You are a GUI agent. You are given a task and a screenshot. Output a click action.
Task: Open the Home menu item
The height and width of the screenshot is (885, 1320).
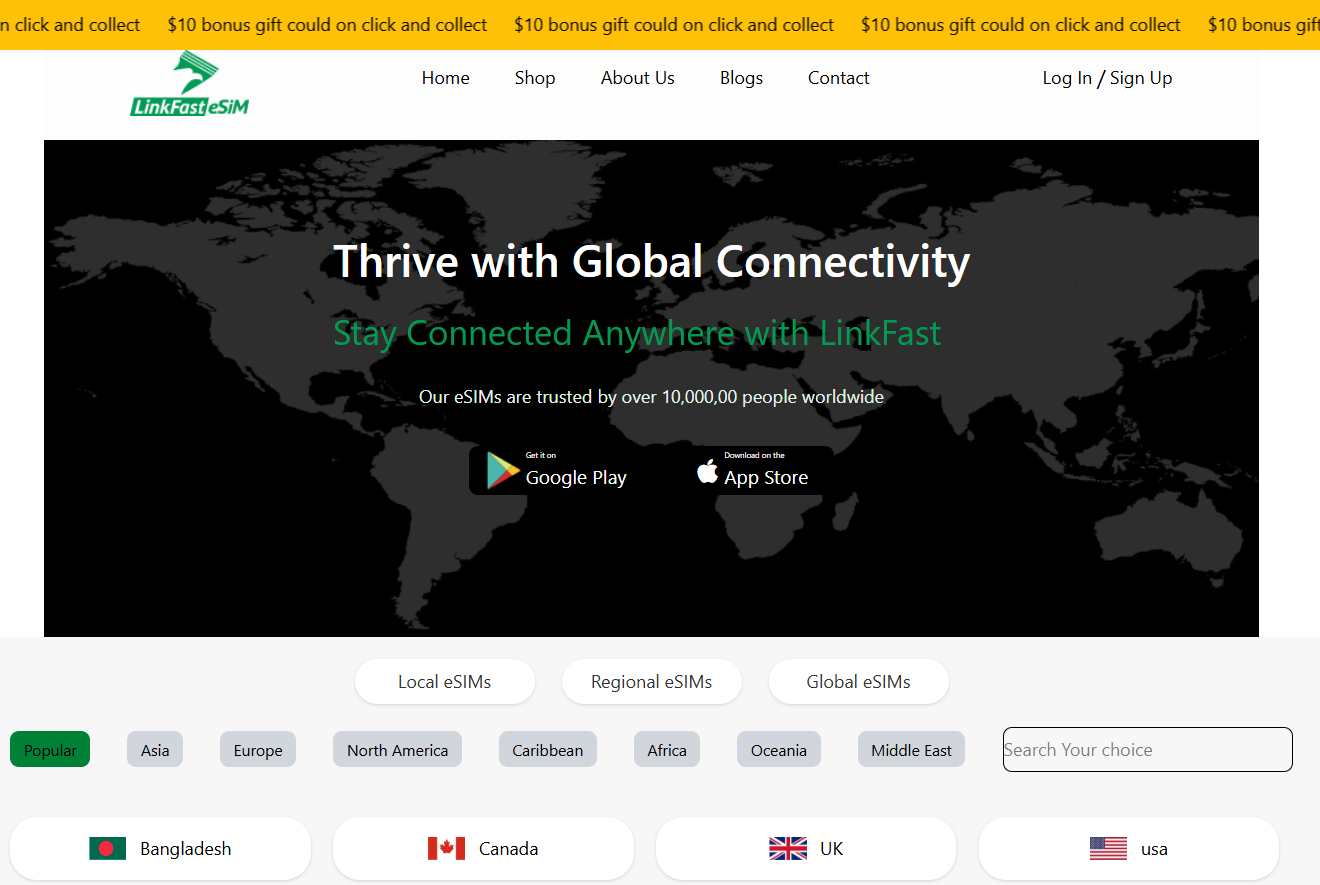445,78
